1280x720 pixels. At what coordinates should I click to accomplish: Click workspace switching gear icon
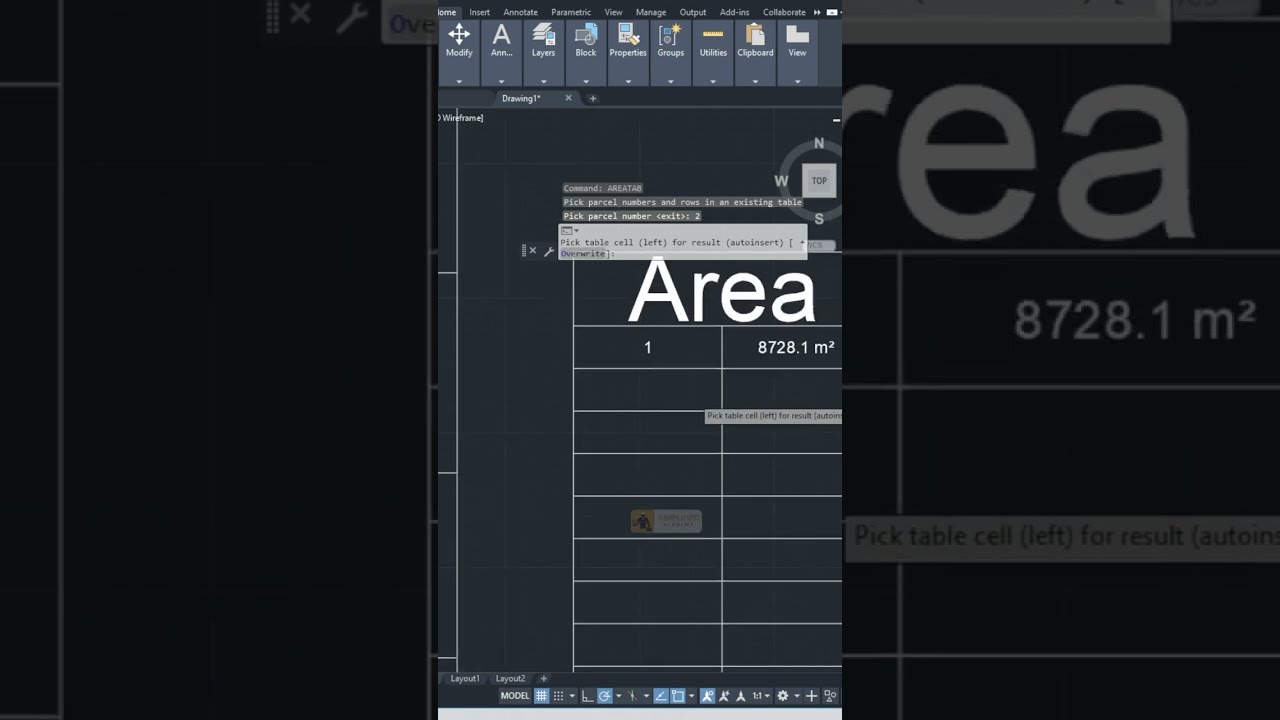click(x=782, y=696)
